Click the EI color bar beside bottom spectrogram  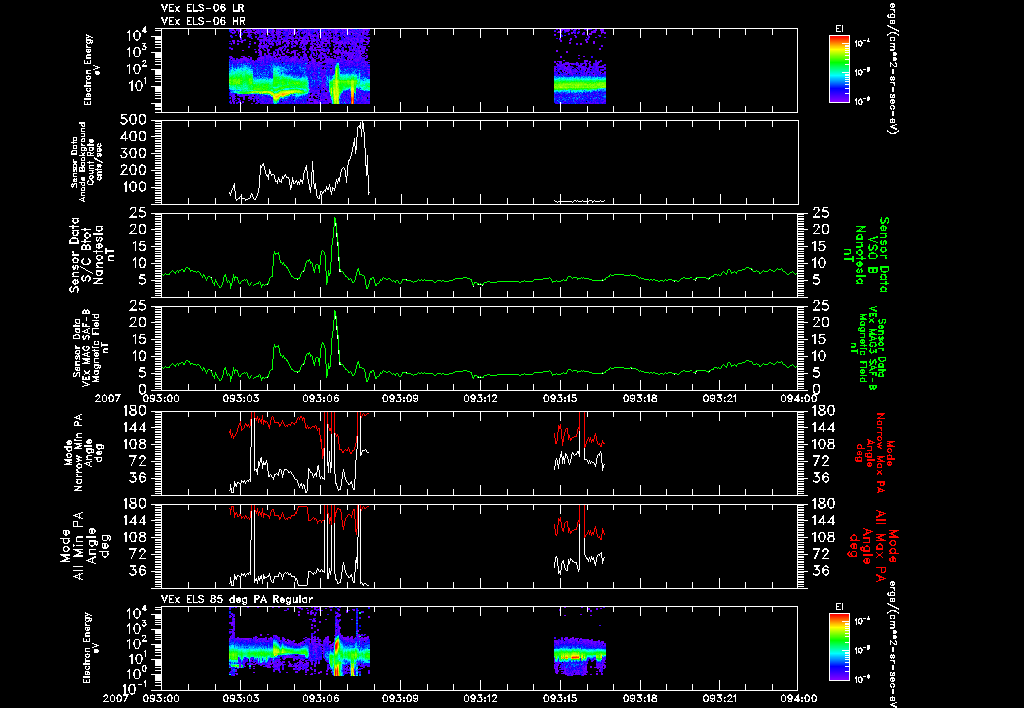(839, 647)
